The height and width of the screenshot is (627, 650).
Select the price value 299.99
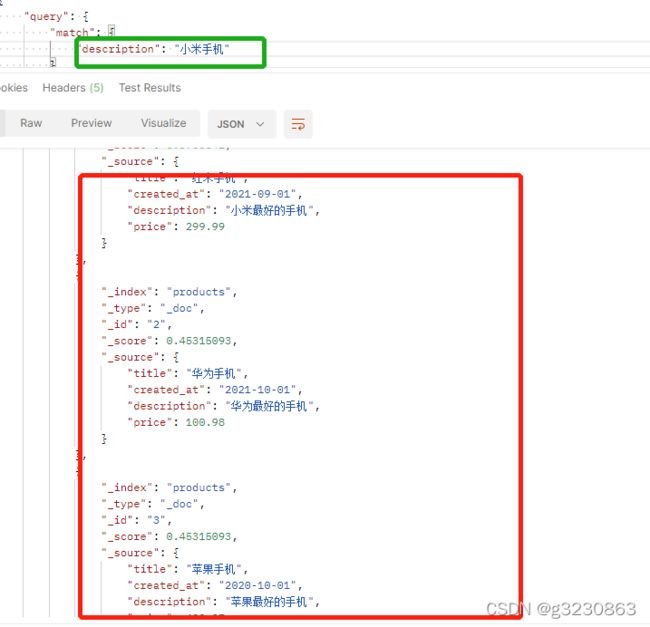pyautogui.click(x=205, y=227)
